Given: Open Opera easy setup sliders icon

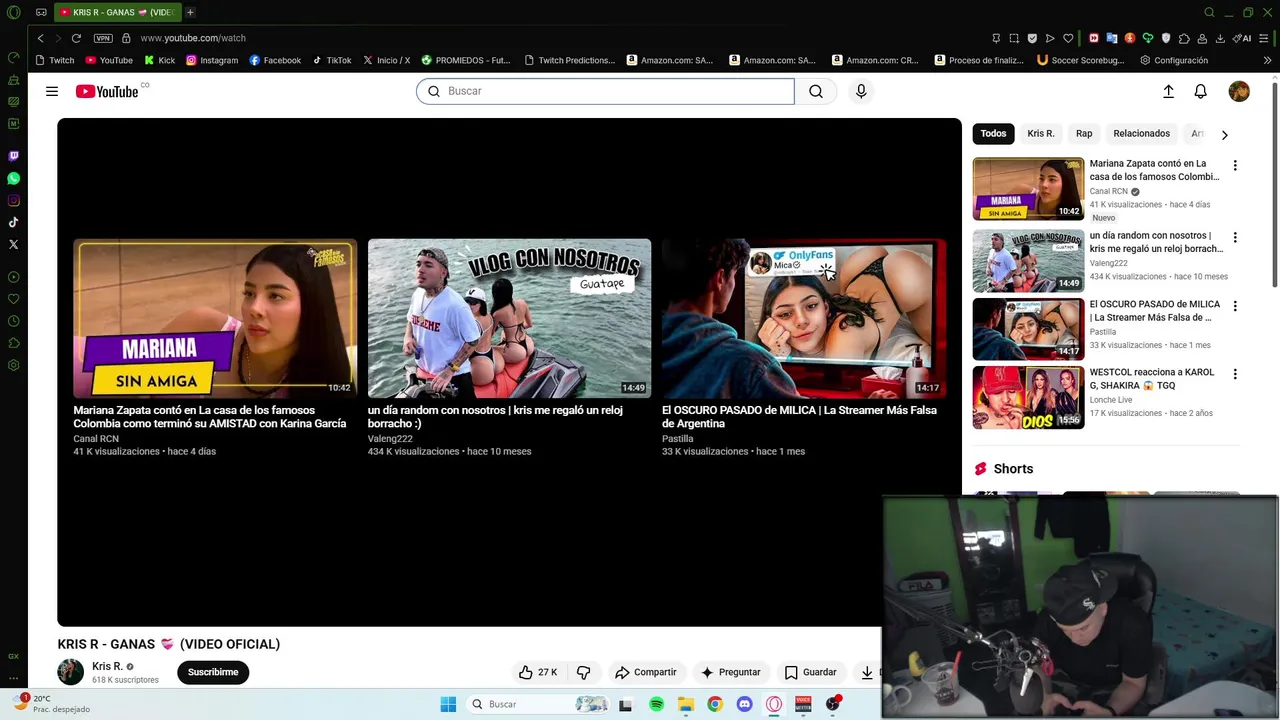Looking at the screenshot, I should (x=1266, y=38).
